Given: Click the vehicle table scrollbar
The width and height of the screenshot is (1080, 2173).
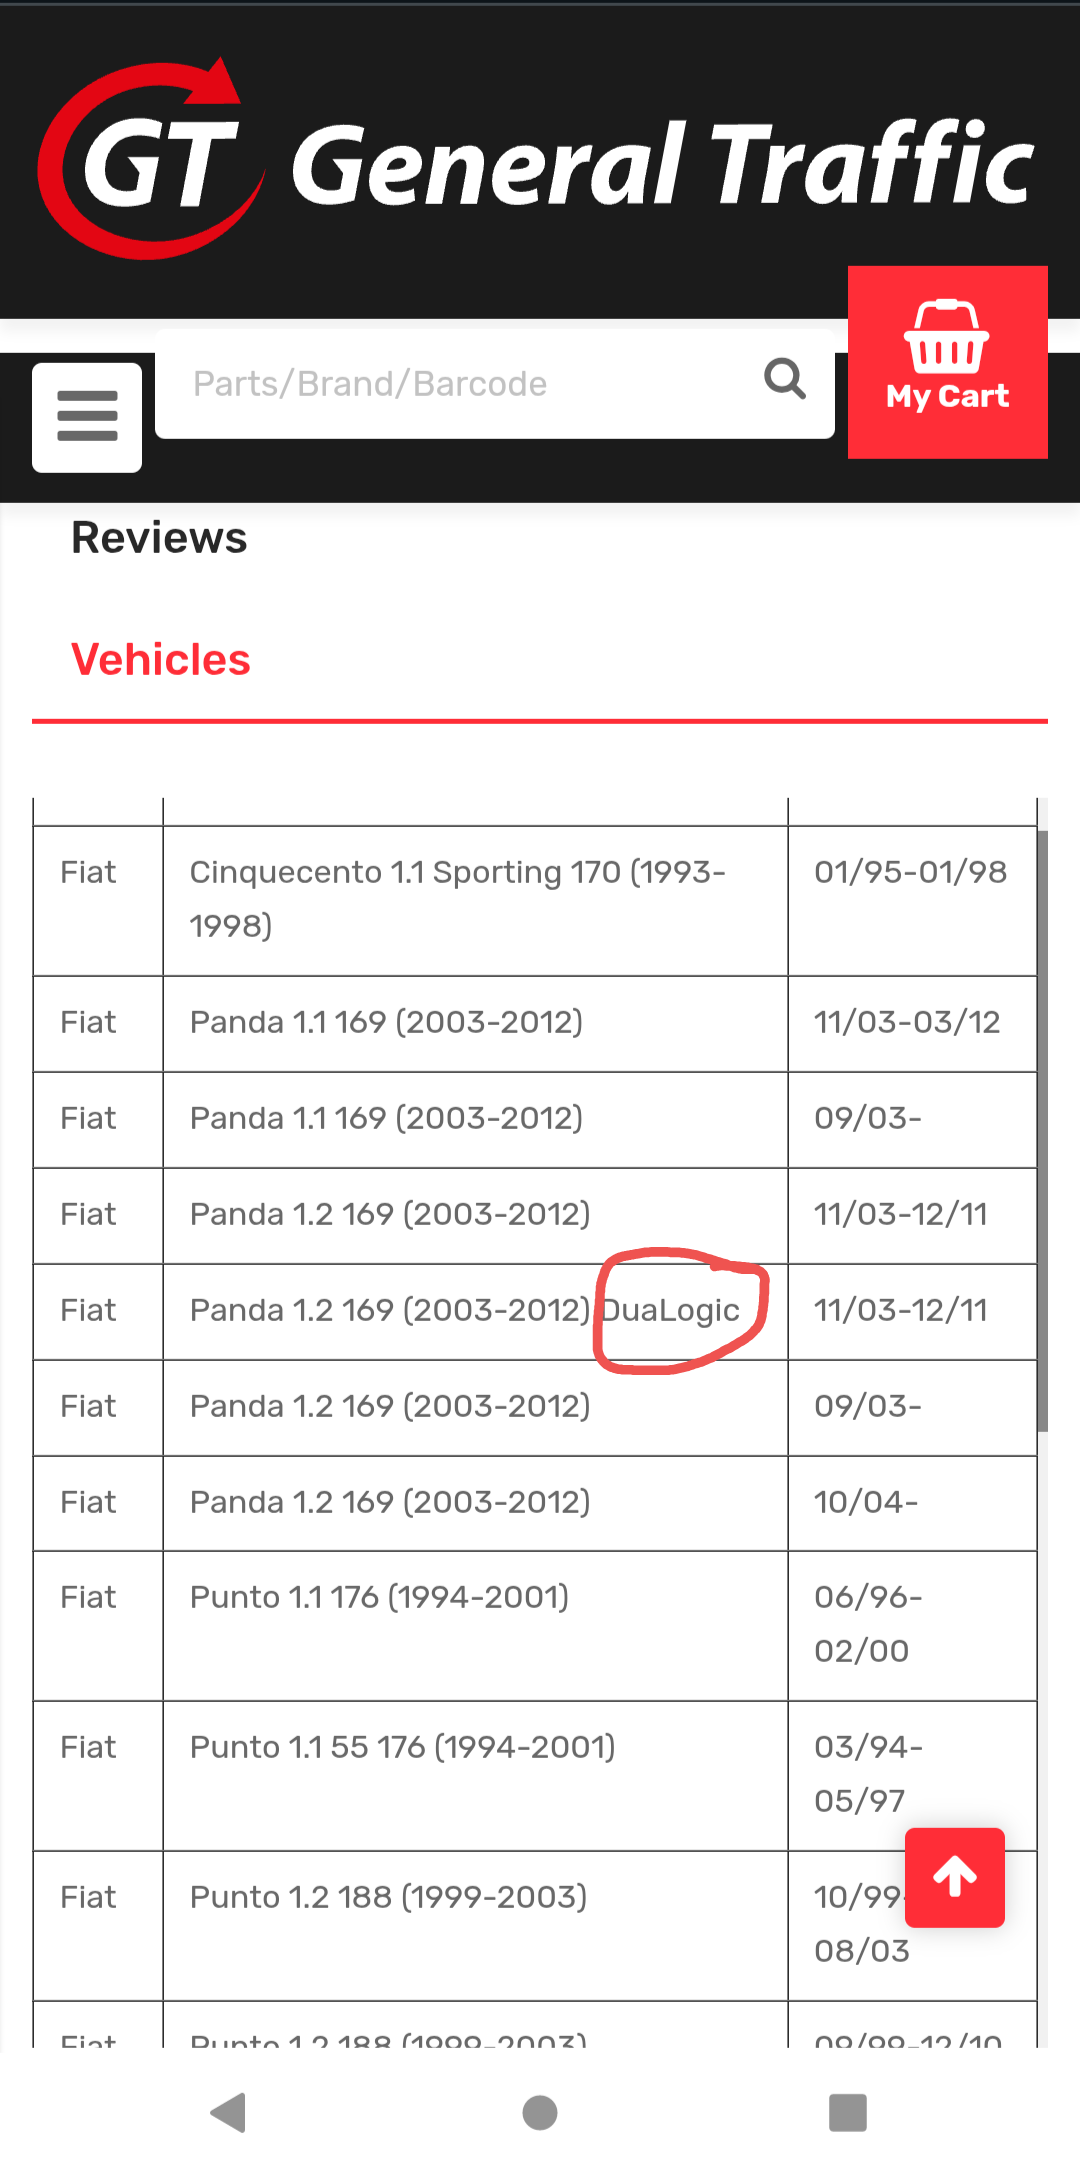Looking at the screenshot, I should [1042, 1130].
